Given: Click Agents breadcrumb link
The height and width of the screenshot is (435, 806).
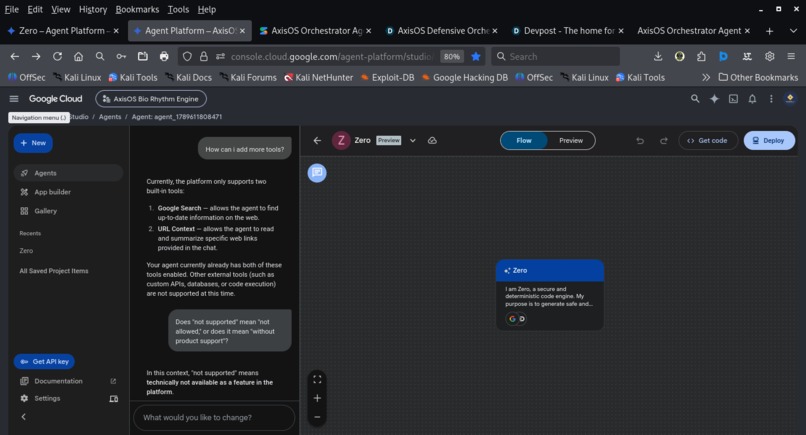Looking at the screenshot, I should click(x=110, y=117).
